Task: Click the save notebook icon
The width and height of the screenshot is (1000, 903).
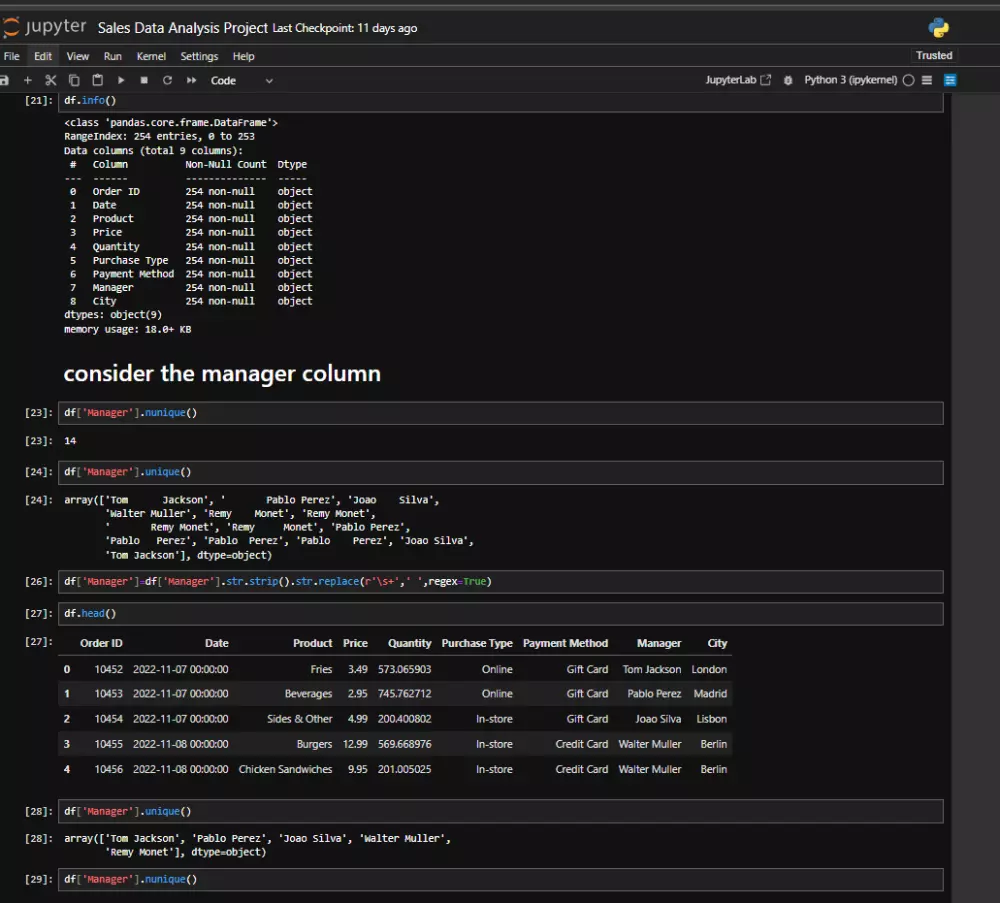Action: pos(5,80)
